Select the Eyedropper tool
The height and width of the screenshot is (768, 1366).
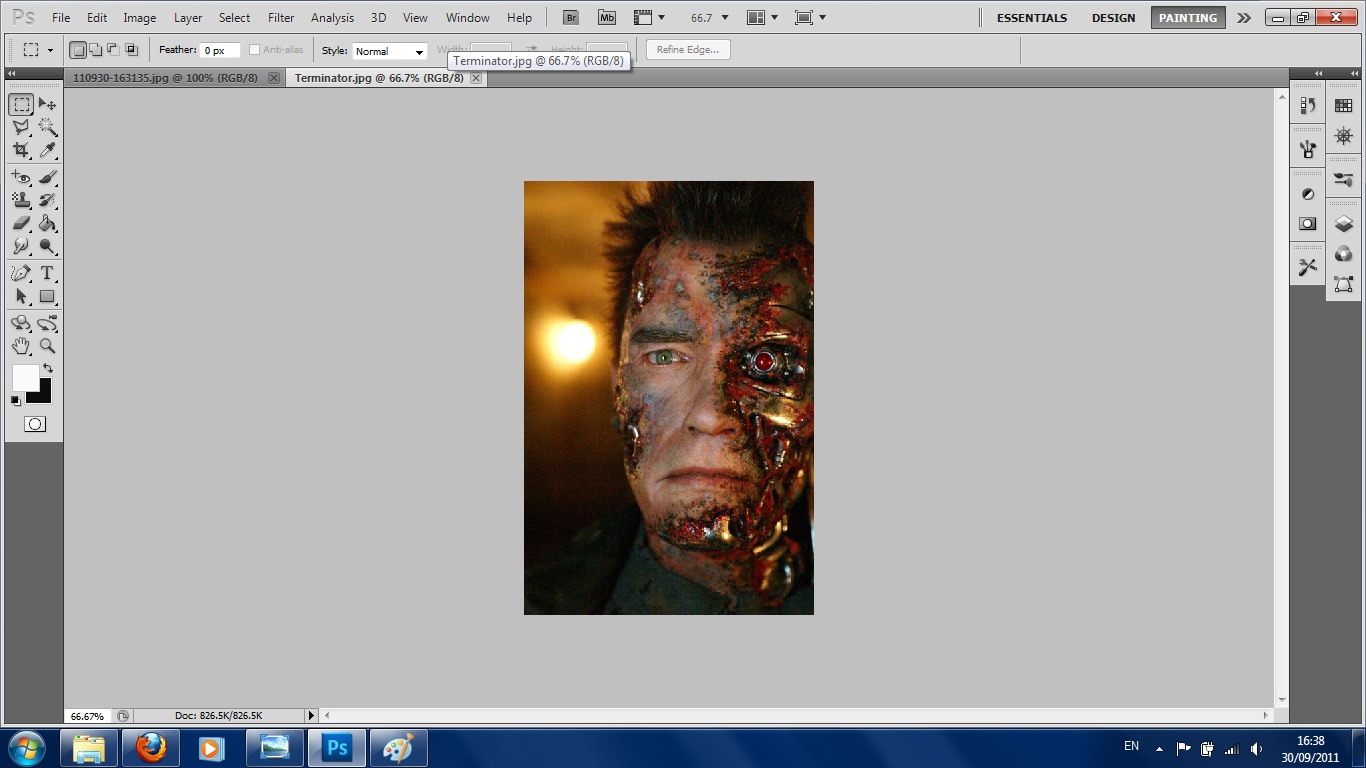47,150
